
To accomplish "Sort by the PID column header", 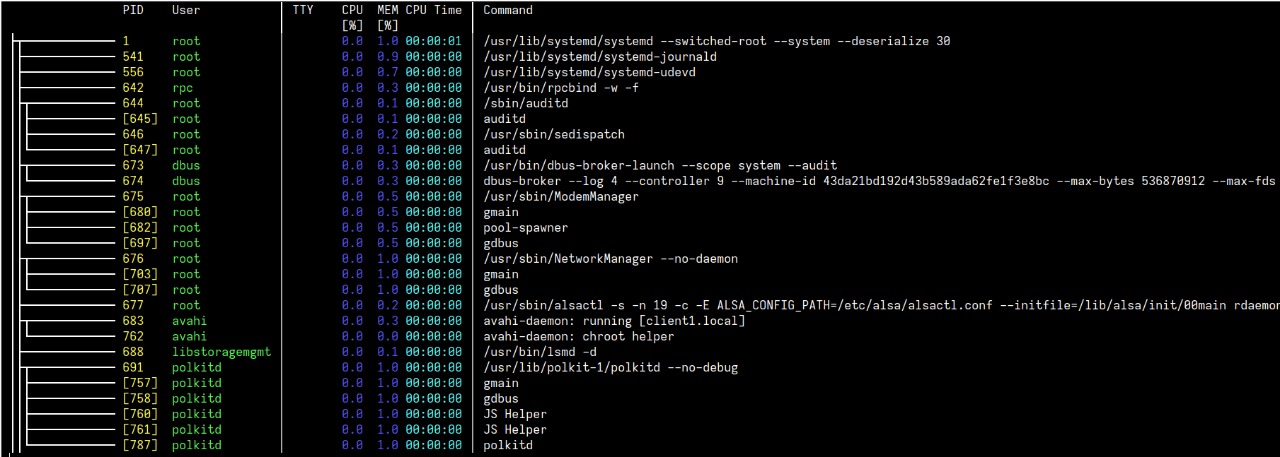I will point(132,10).
